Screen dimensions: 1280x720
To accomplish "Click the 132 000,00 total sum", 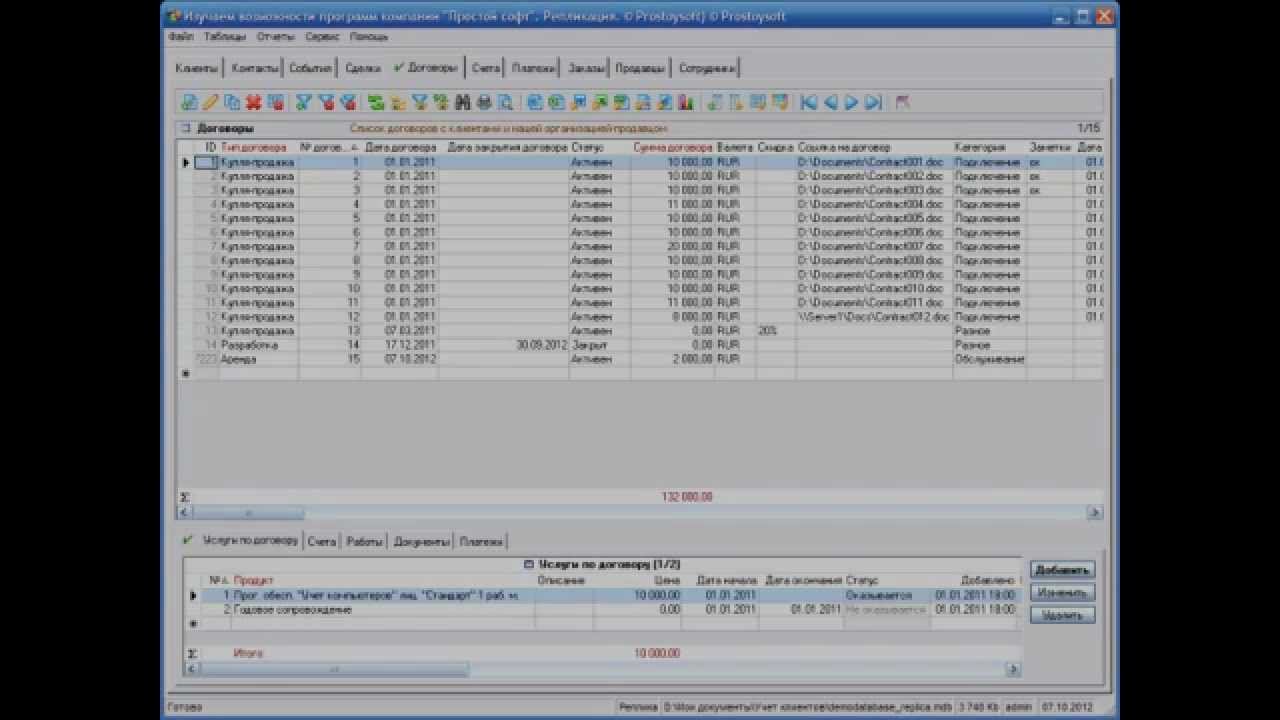I will pyautogui.click(x=687, y=497).
